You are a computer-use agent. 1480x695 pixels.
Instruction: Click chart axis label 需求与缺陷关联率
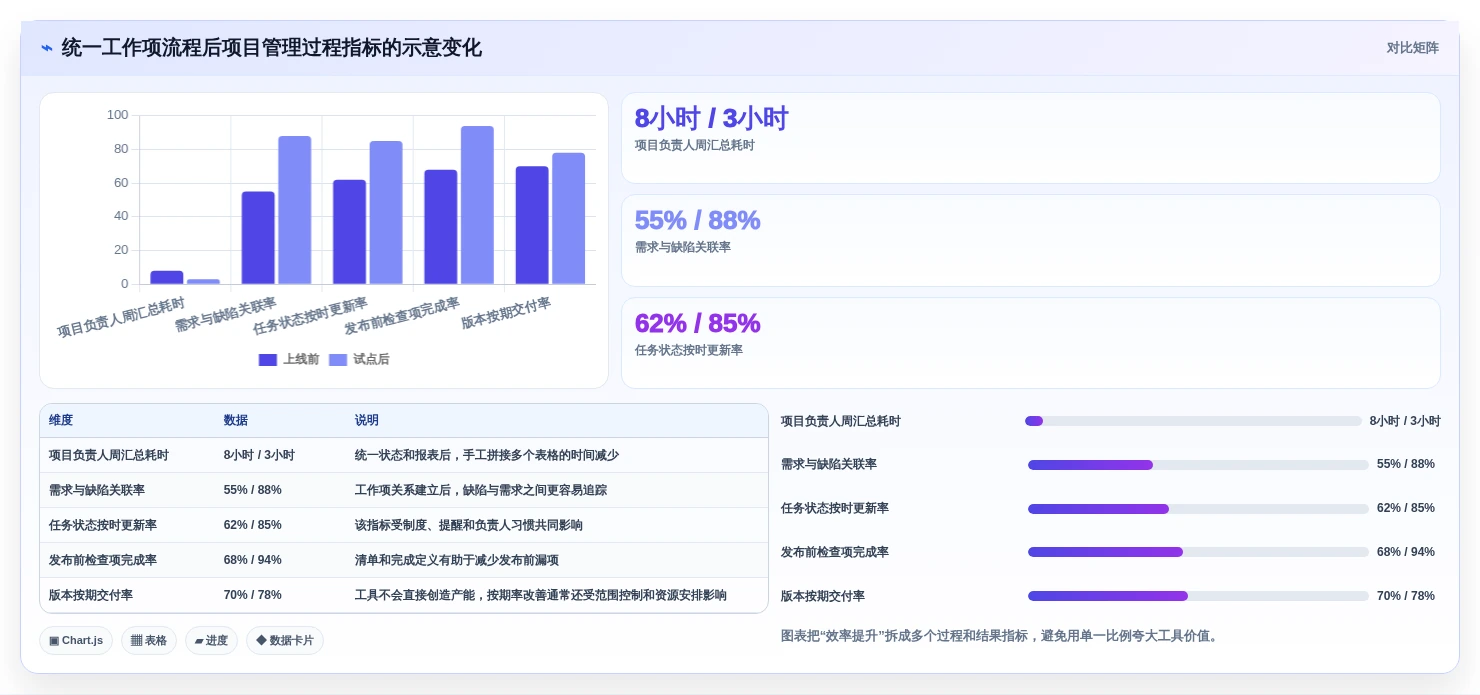(226, 314)
